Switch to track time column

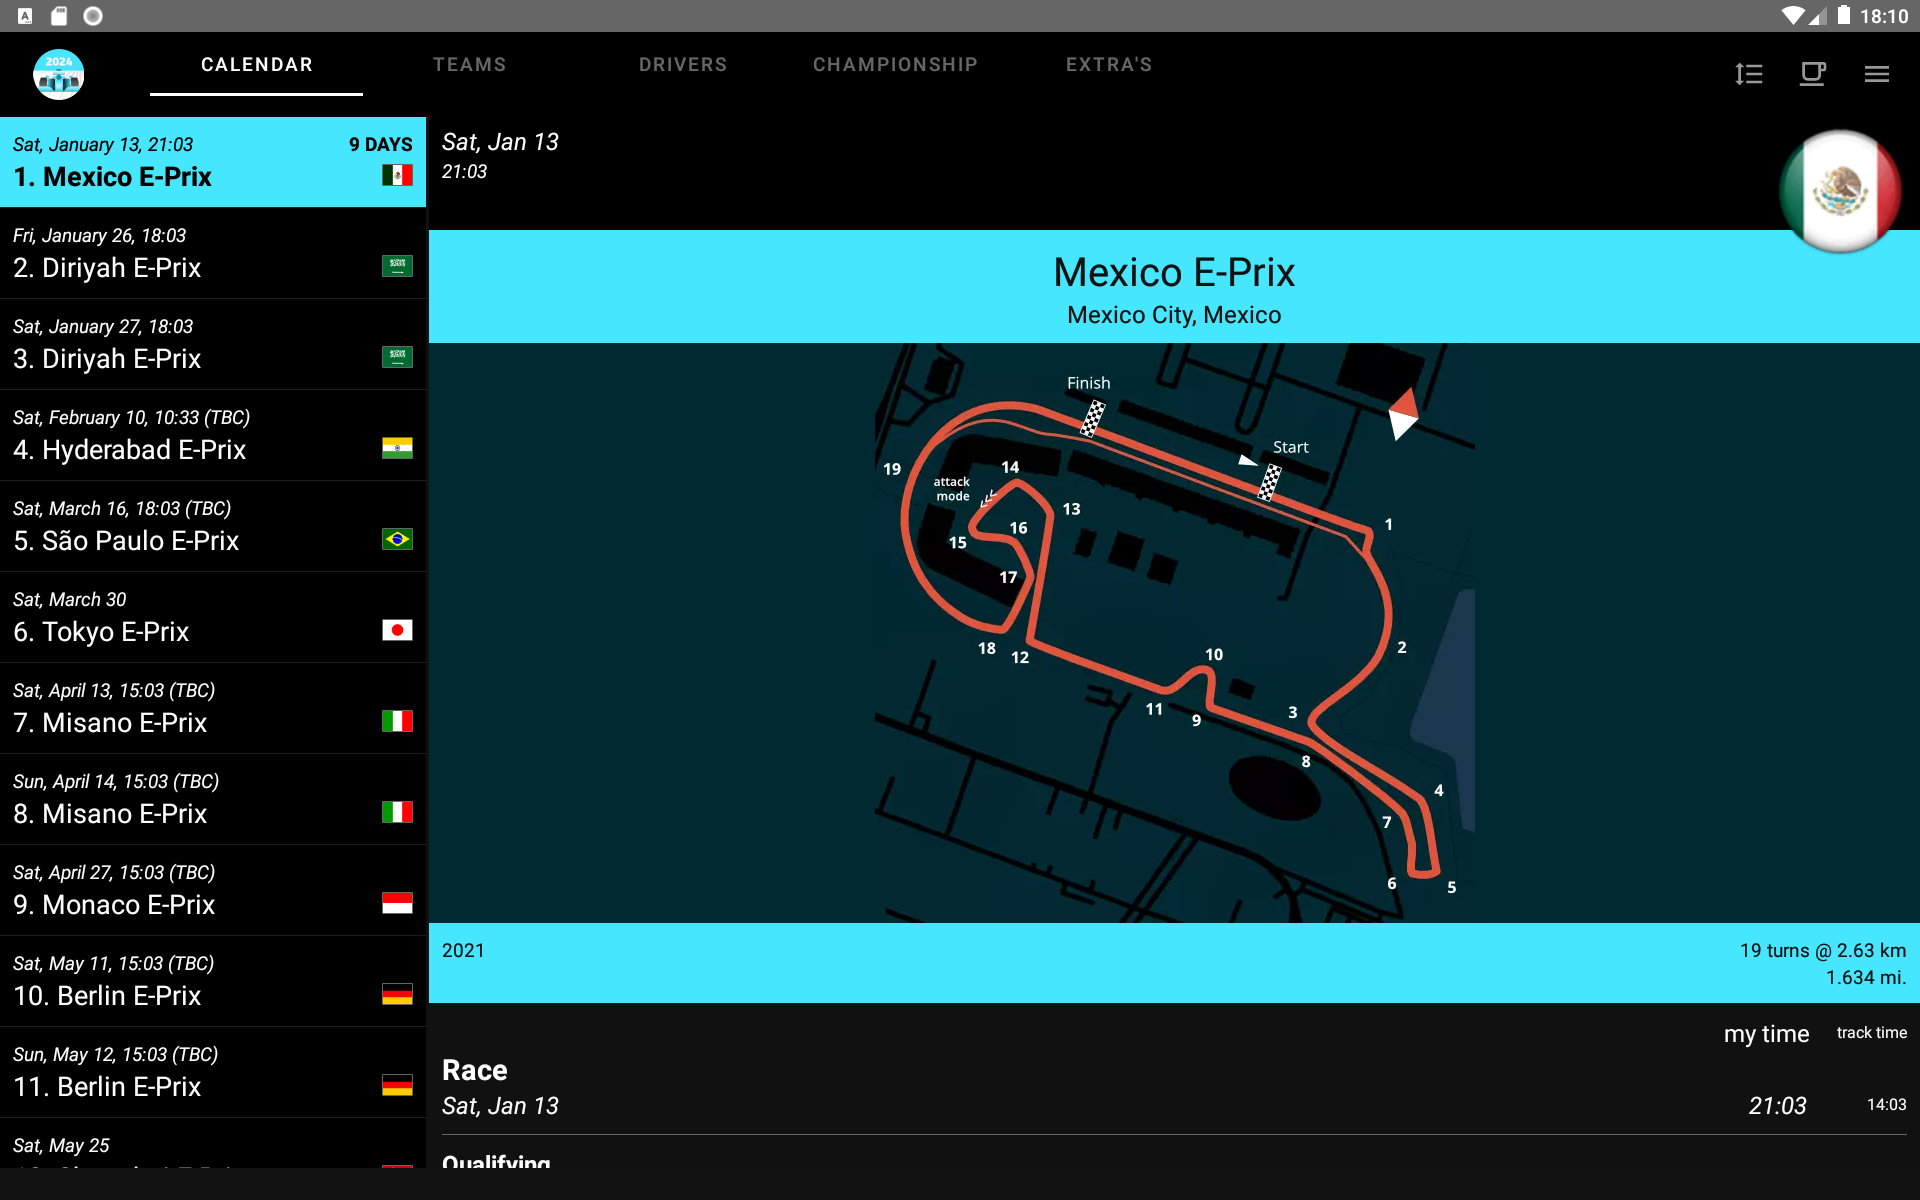pos(1871,1033)
